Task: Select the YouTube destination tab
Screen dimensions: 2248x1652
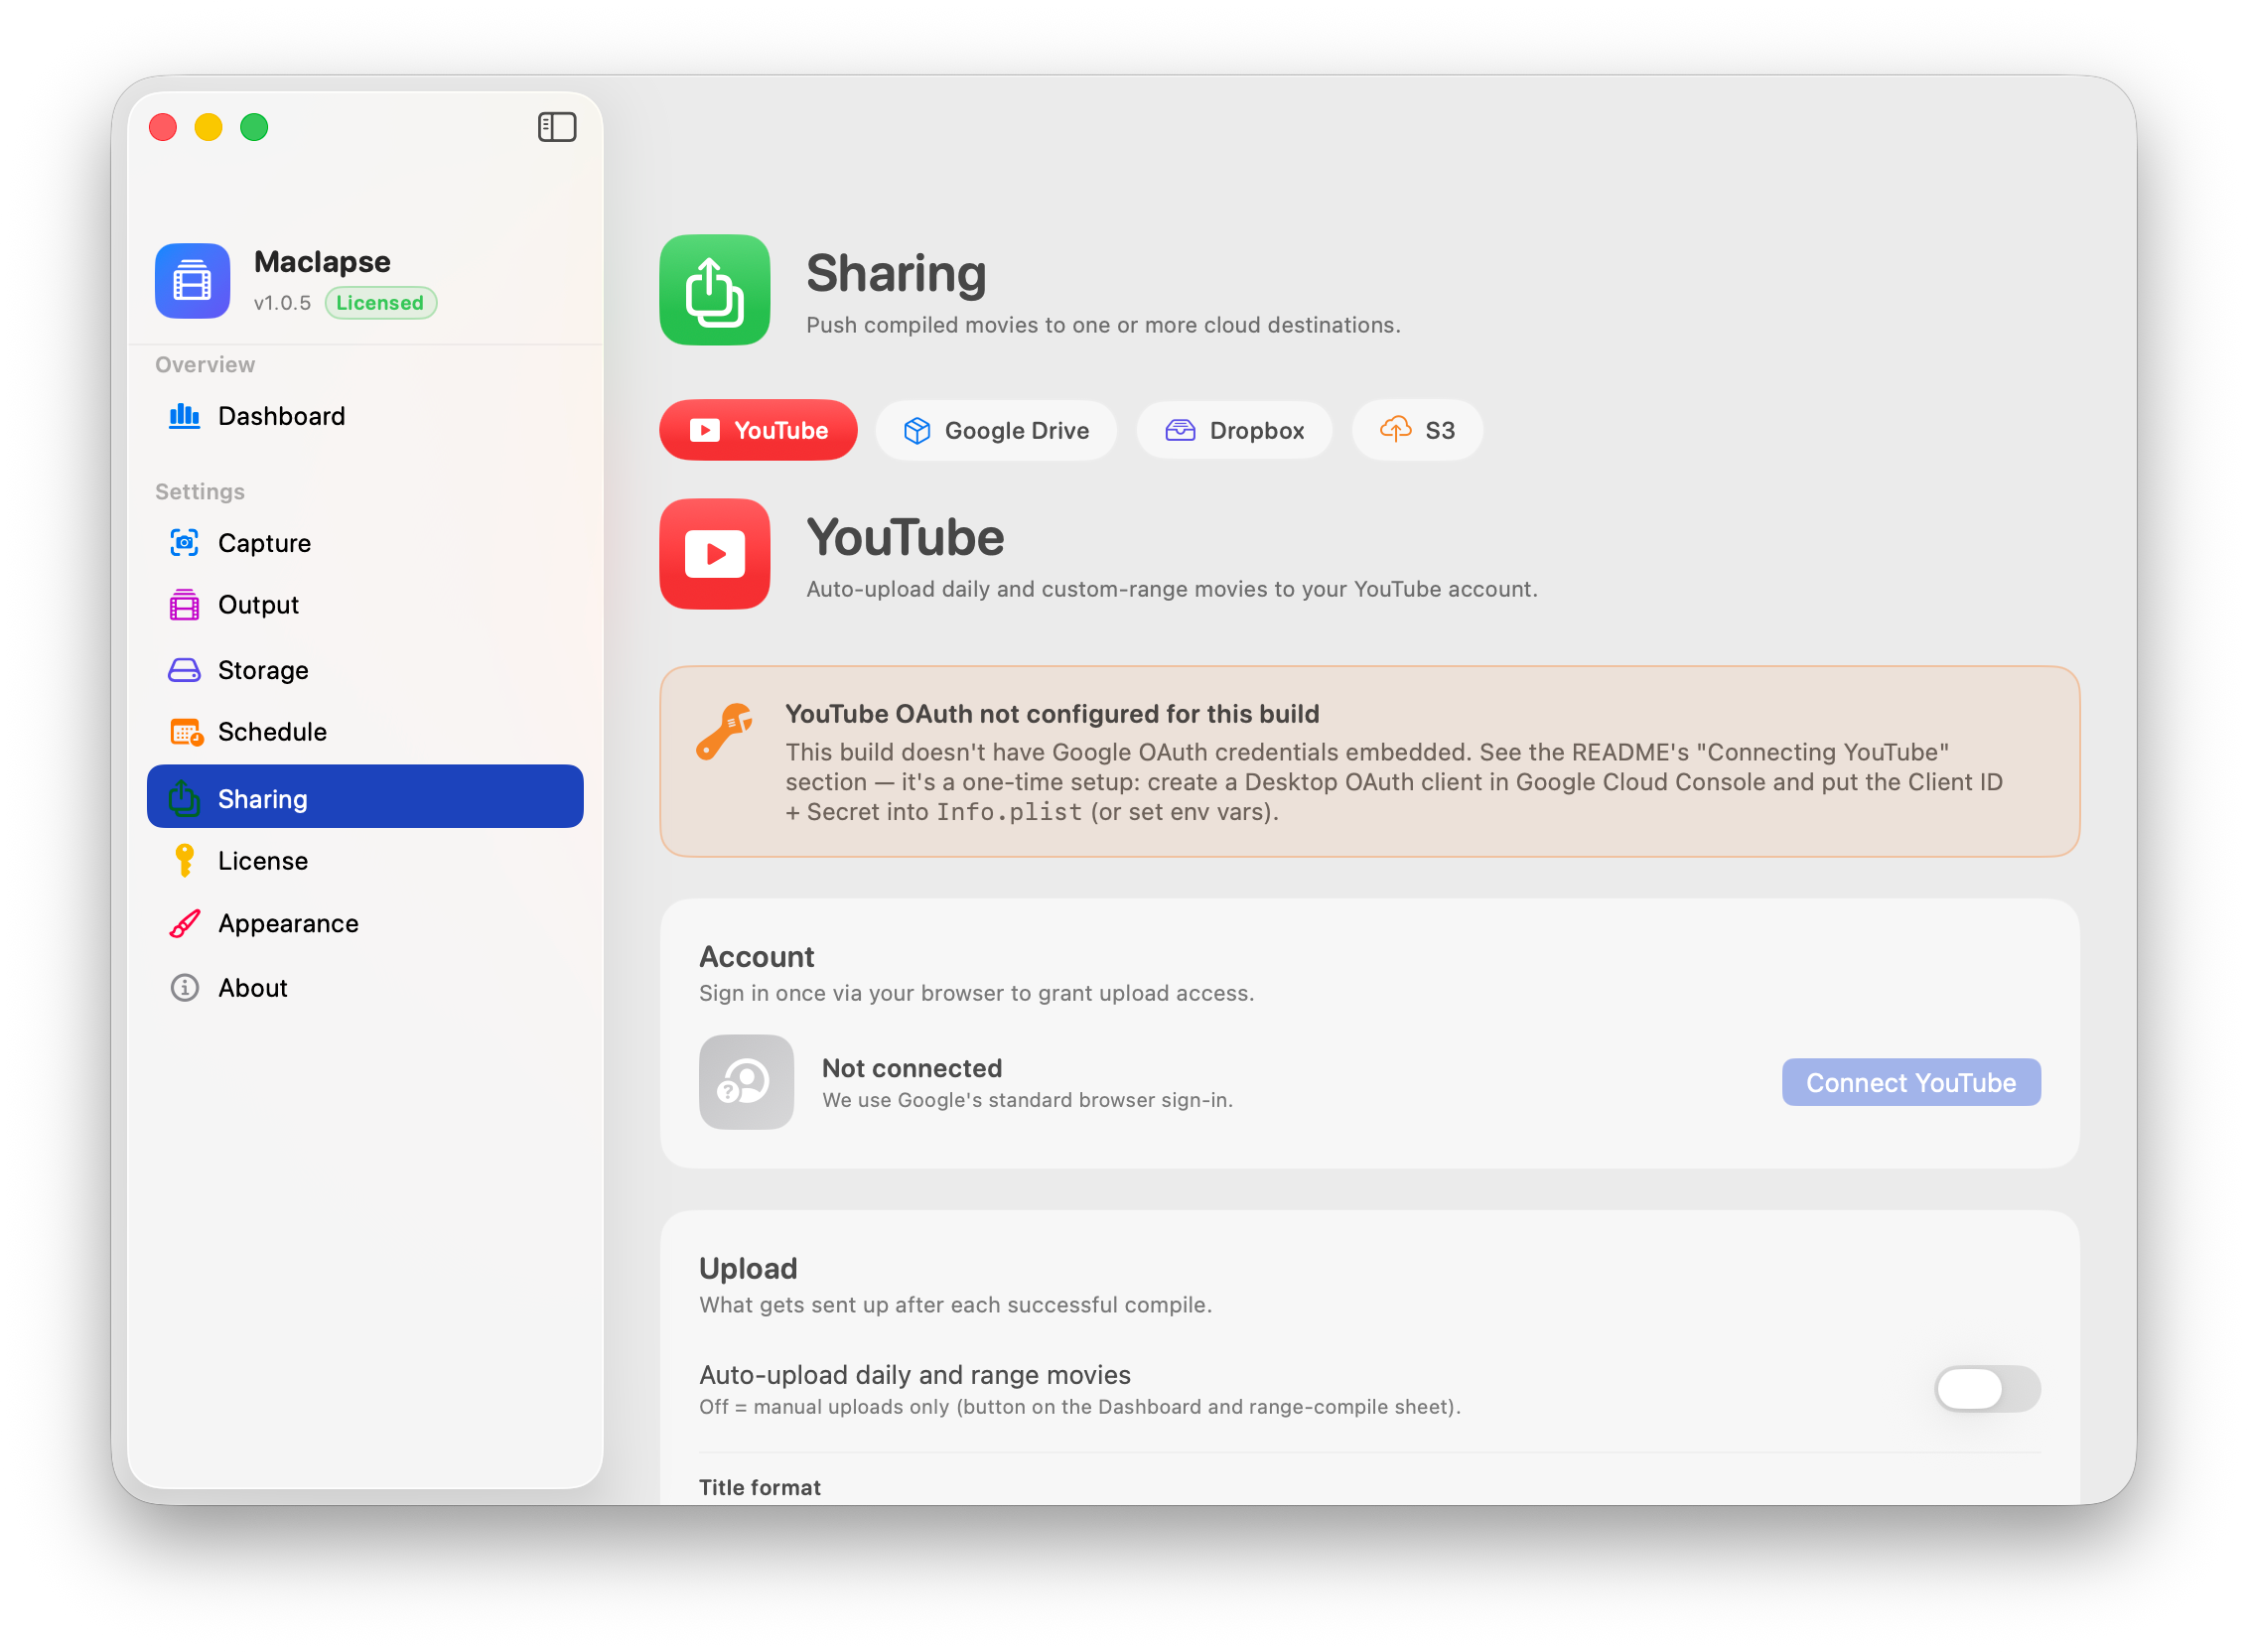Action: (758, 431)
